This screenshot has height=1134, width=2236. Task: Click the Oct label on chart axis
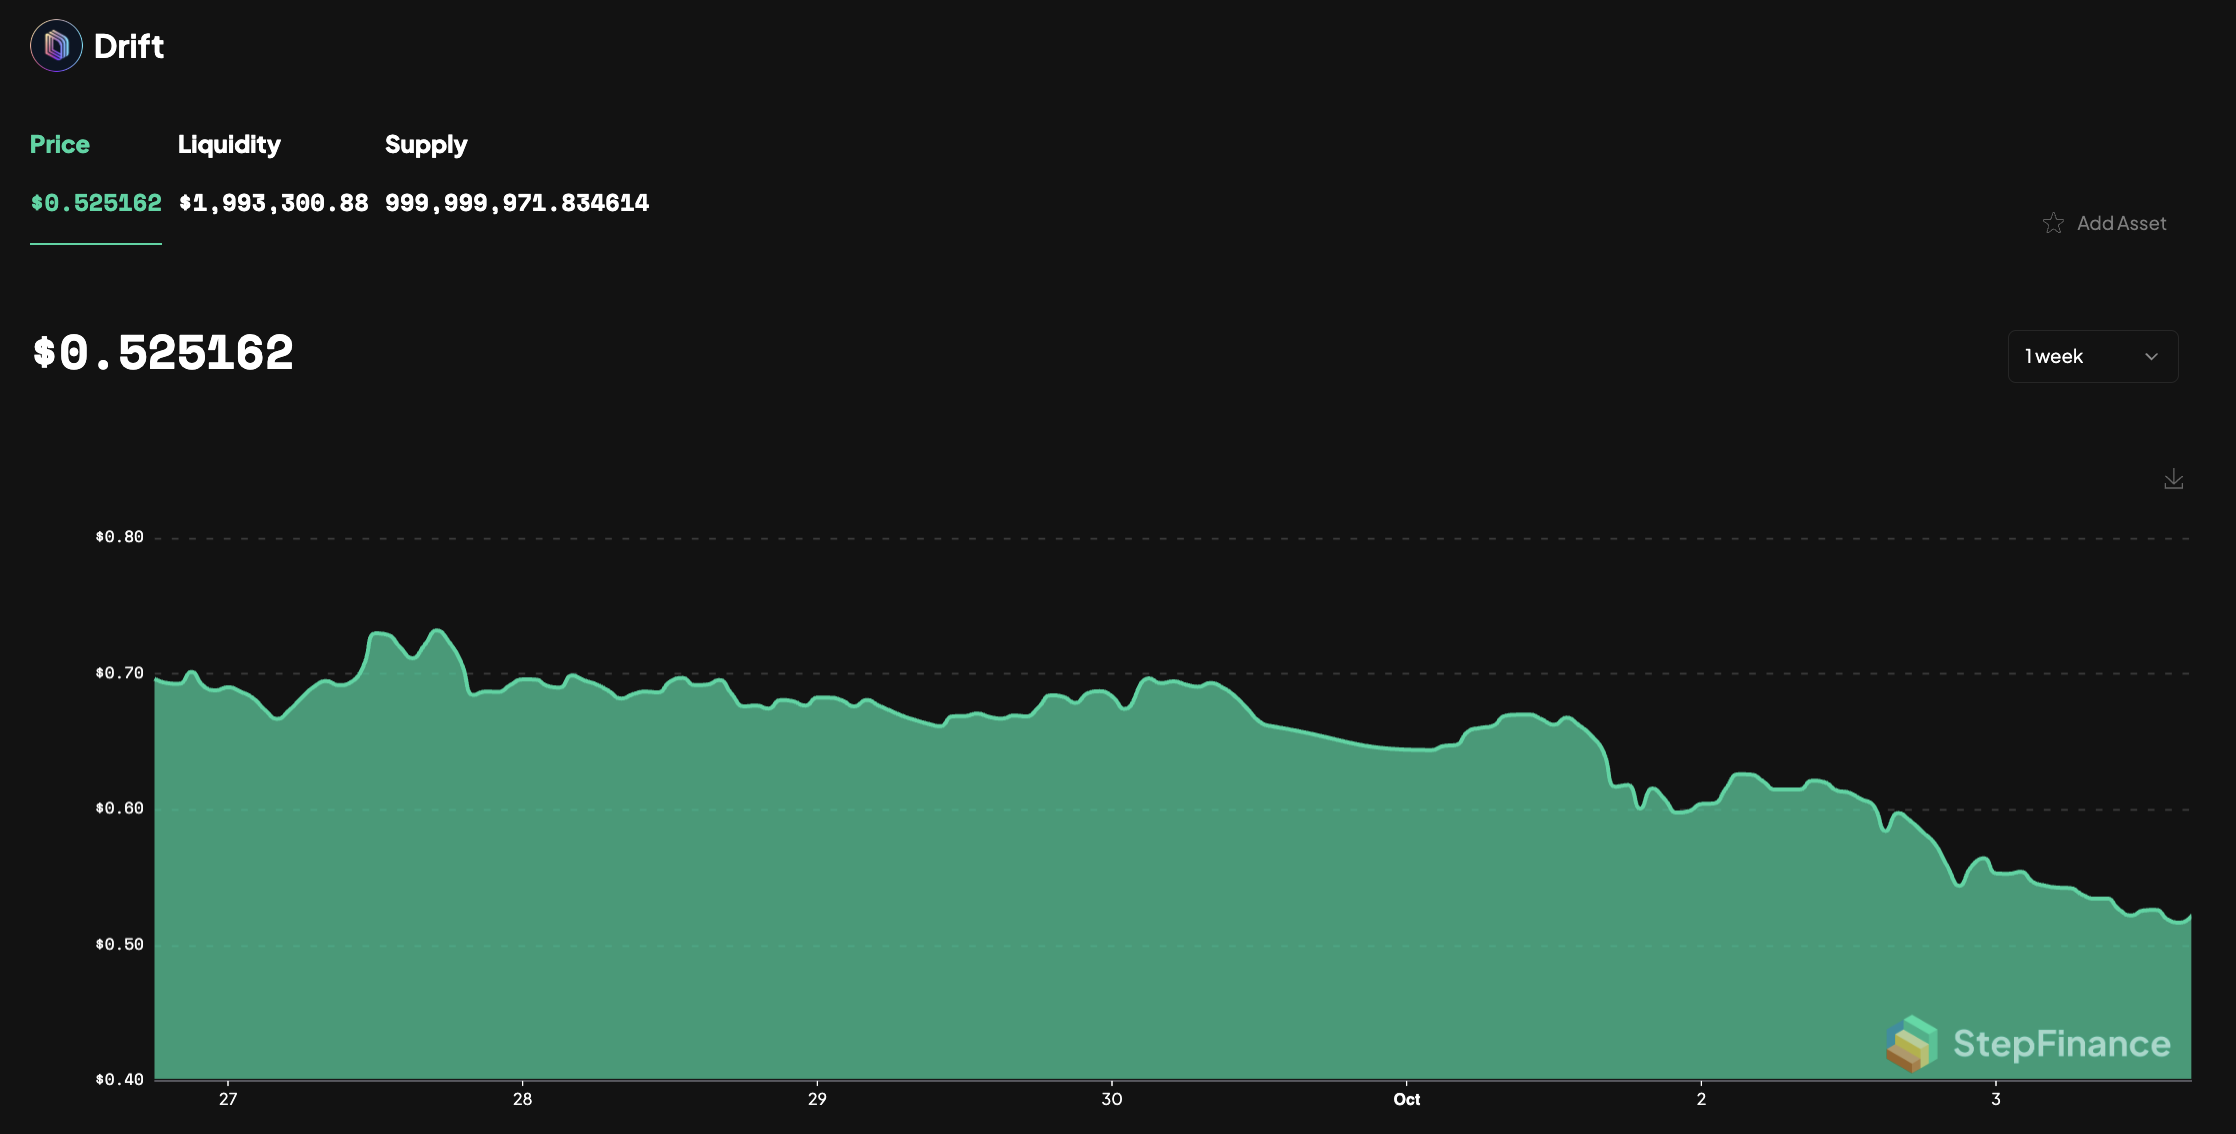[x=1406, y=1099]
